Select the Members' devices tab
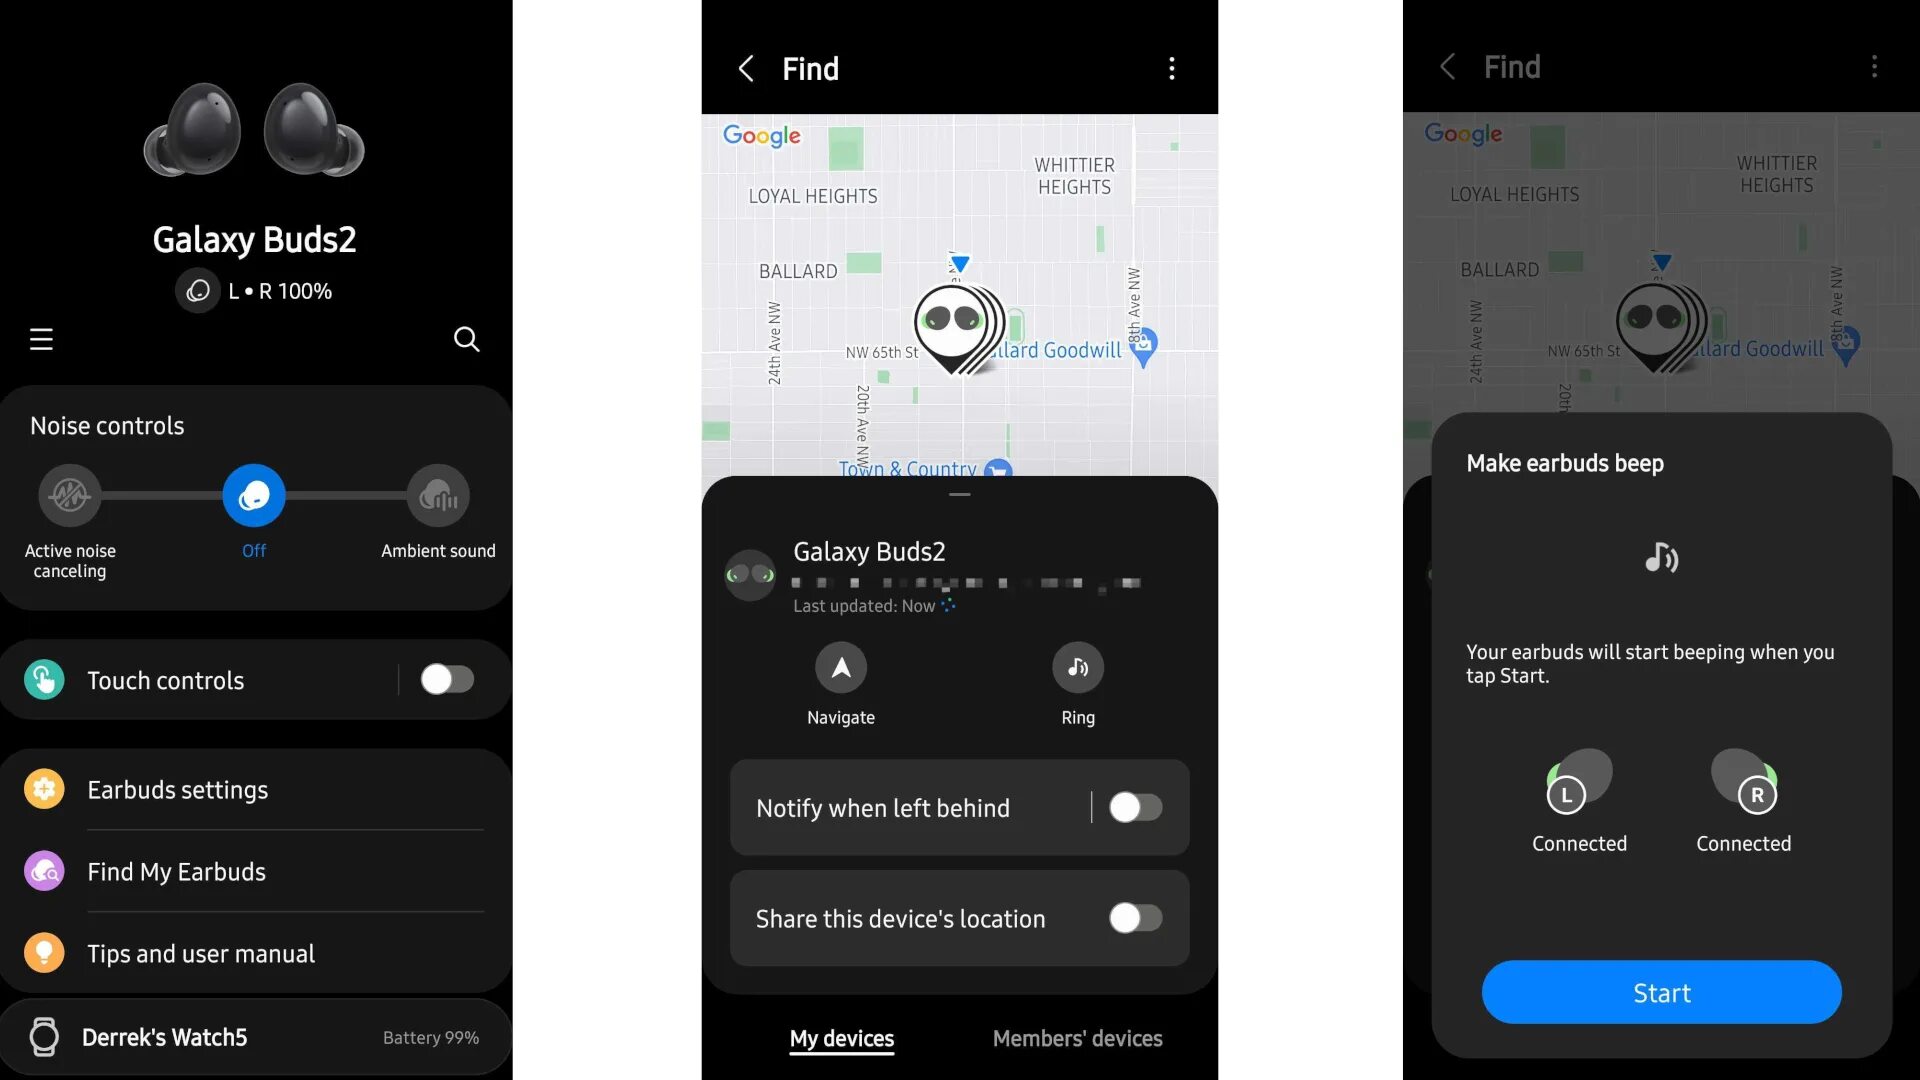The image size is (1920, 1080). pos(1077,1038)
